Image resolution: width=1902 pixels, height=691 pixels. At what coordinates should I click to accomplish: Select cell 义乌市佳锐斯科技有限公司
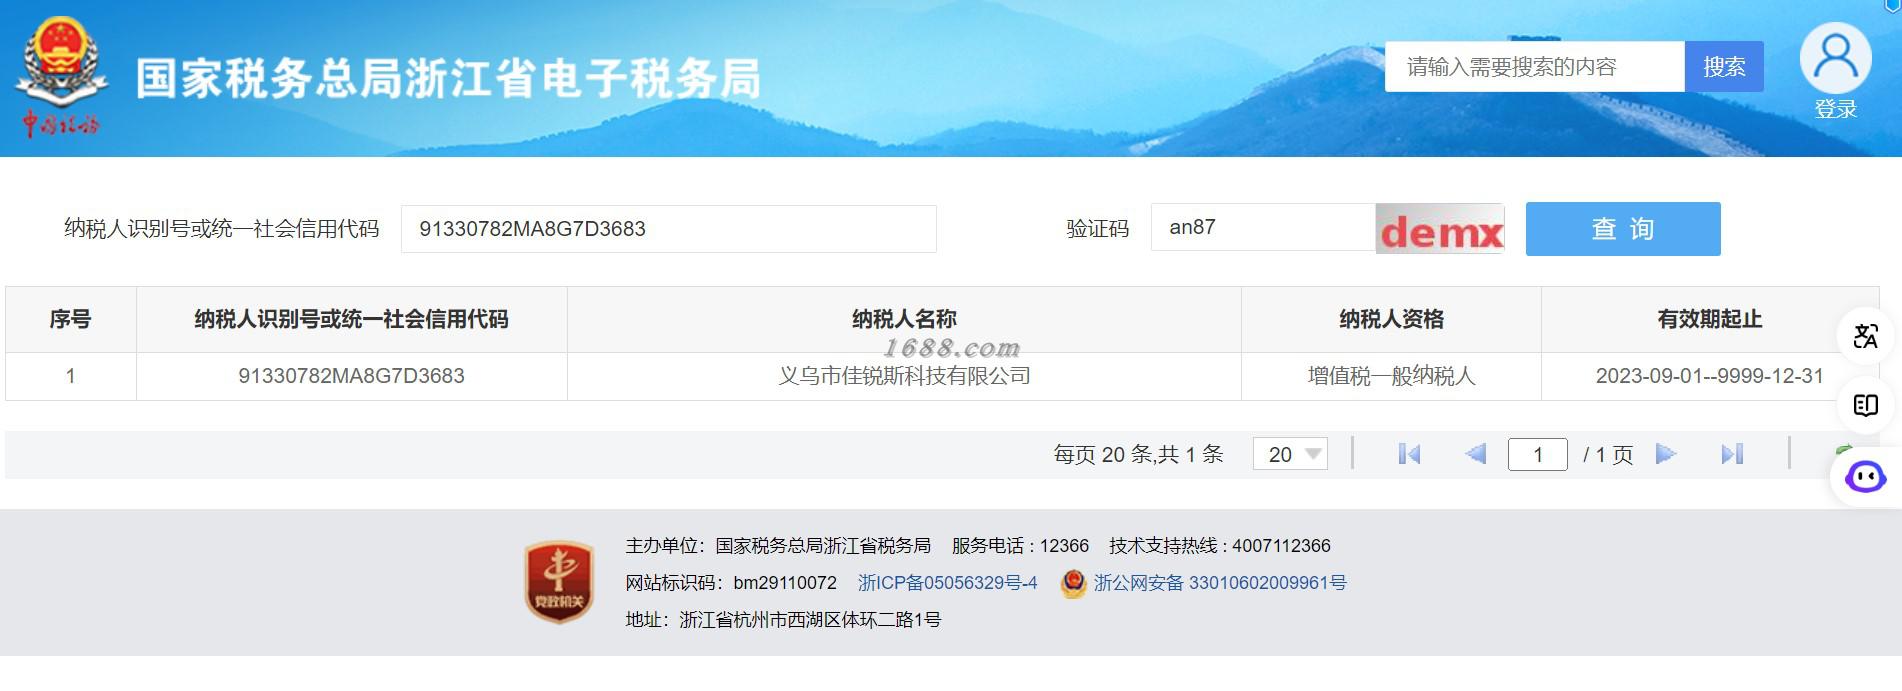[904, 376]
